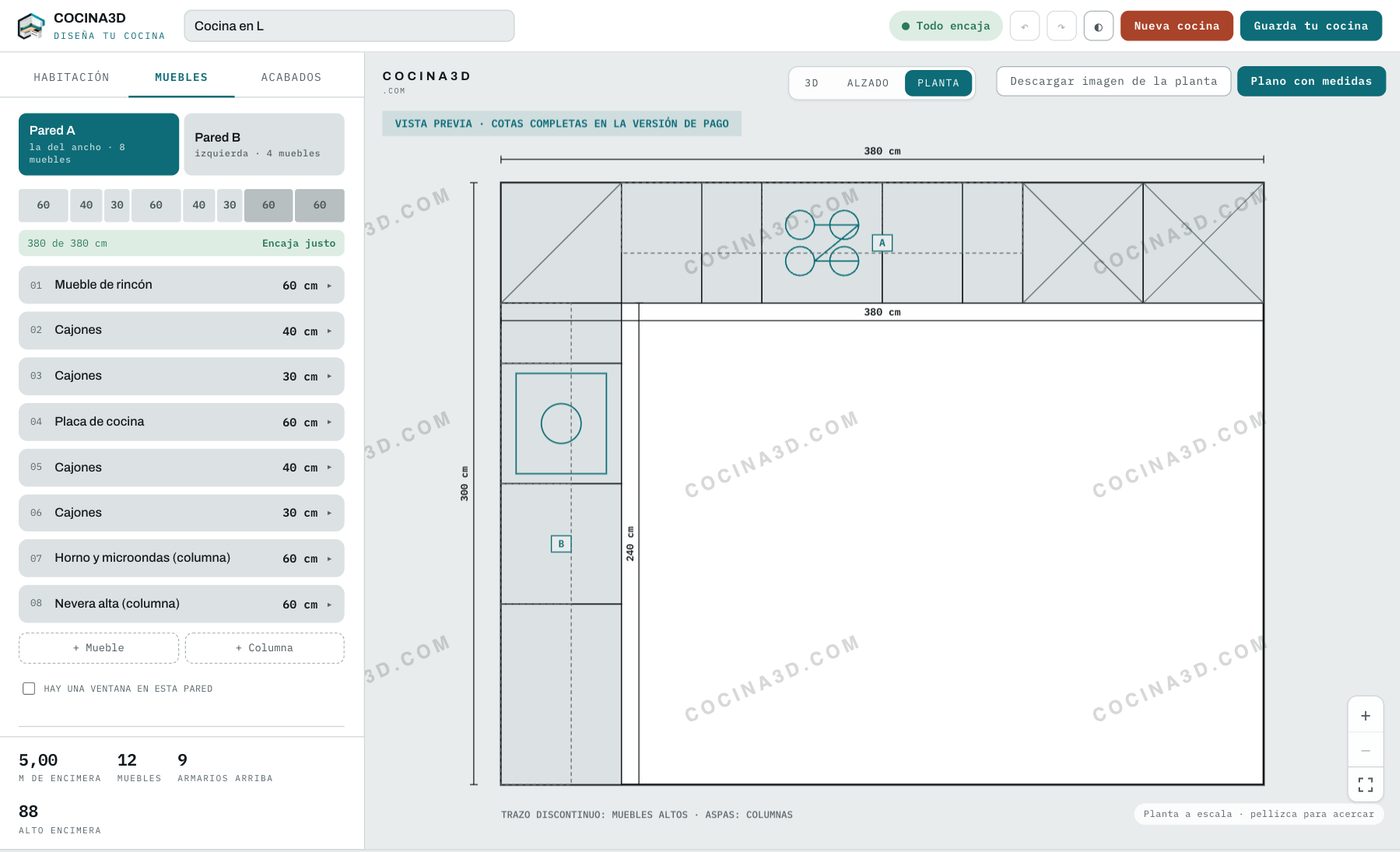Select the Pared A wall tab

tap(99, 144)
